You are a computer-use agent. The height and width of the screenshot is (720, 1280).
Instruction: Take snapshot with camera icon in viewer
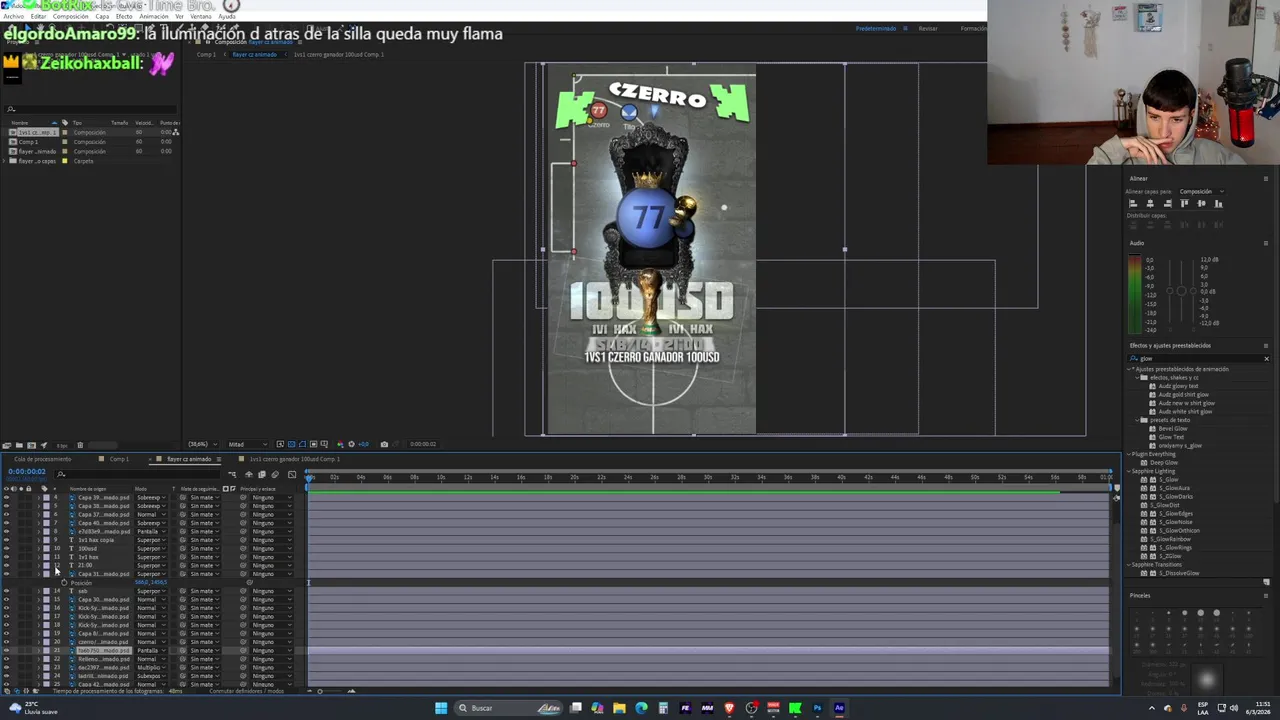coord(384,444)
